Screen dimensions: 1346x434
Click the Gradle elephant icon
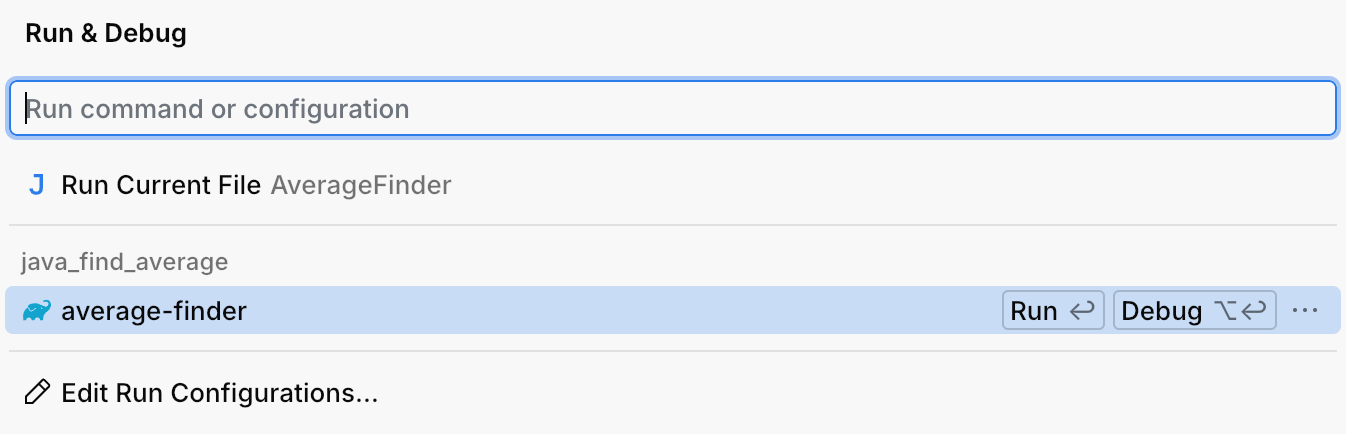pyautogui.click(x=36, y=311)
